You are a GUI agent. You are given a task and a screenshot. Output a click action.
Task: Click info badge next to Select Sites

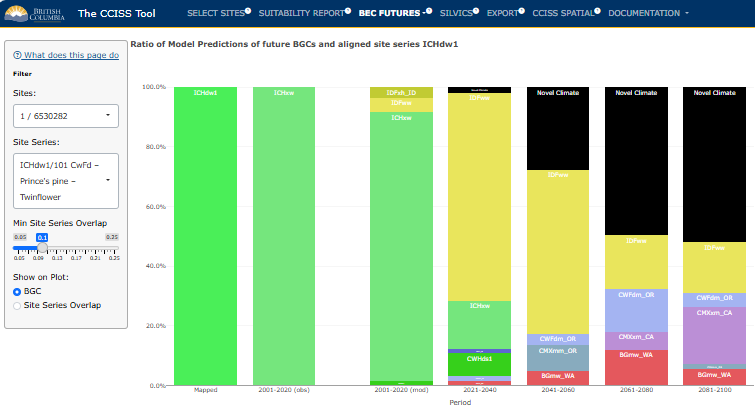point(248,11)
